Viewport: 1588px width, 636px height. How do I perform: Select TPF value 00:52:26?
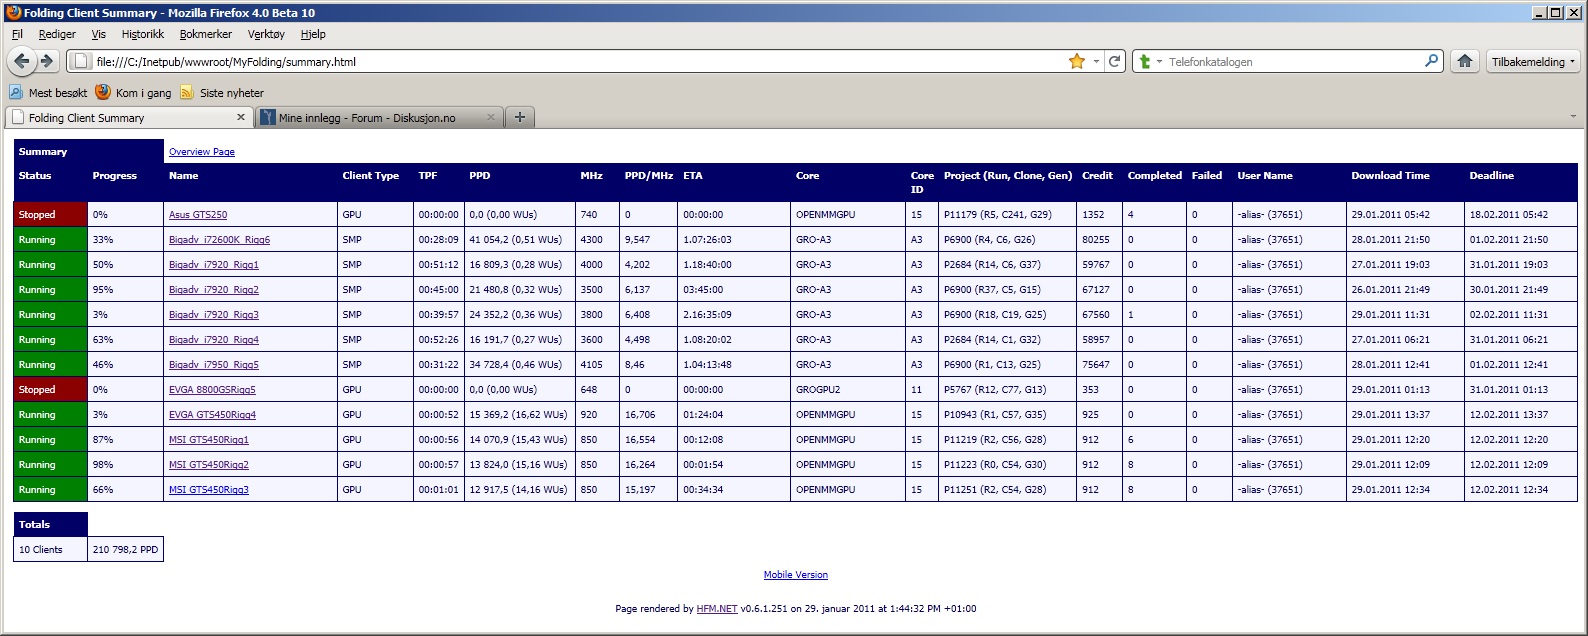pyautogui.click(x=439, y=340)
